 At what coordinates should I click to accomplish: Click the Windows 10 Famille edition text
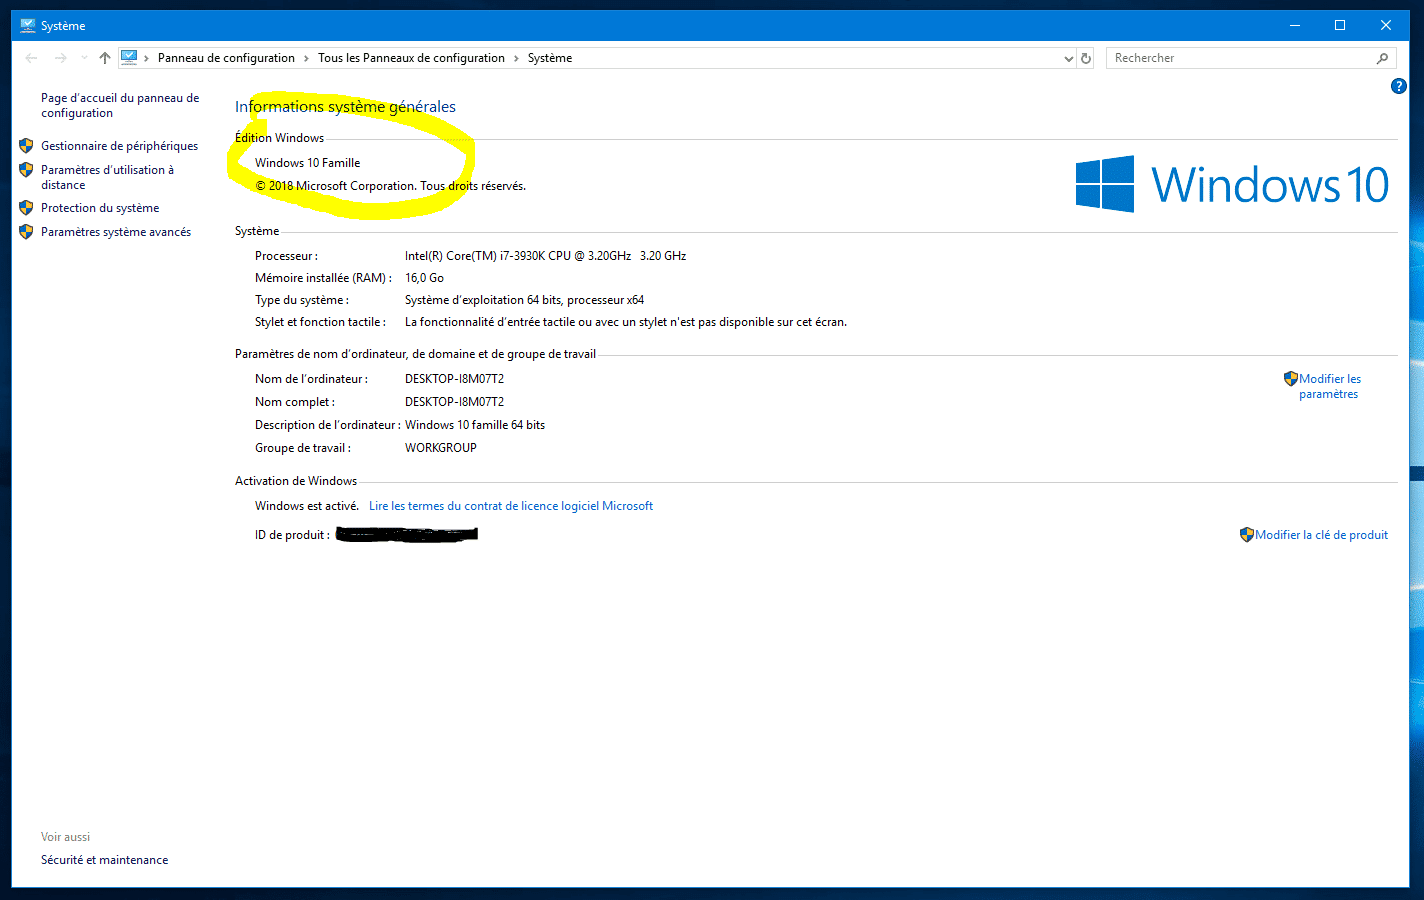308,163
